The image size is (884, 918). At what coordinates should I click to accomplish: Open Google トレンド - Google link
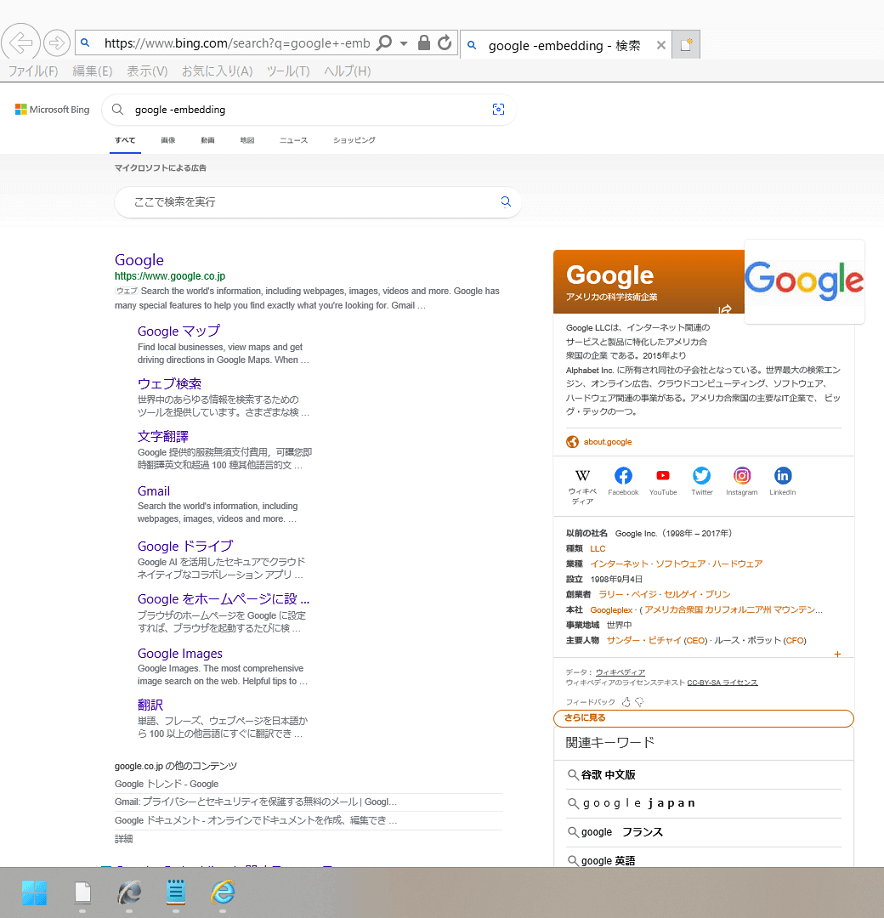(167, 784)
